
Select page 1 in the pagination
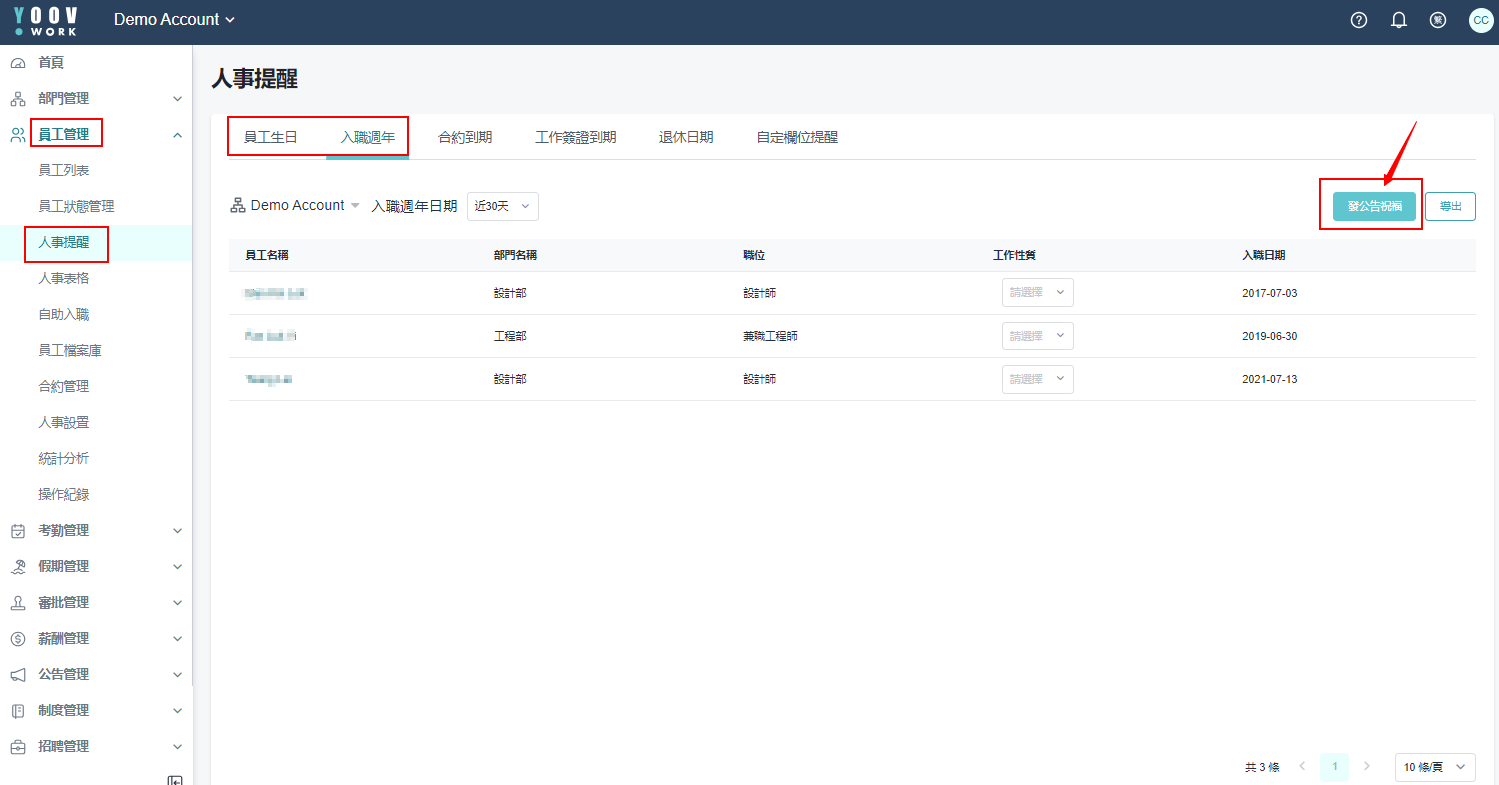[1334, 767]
